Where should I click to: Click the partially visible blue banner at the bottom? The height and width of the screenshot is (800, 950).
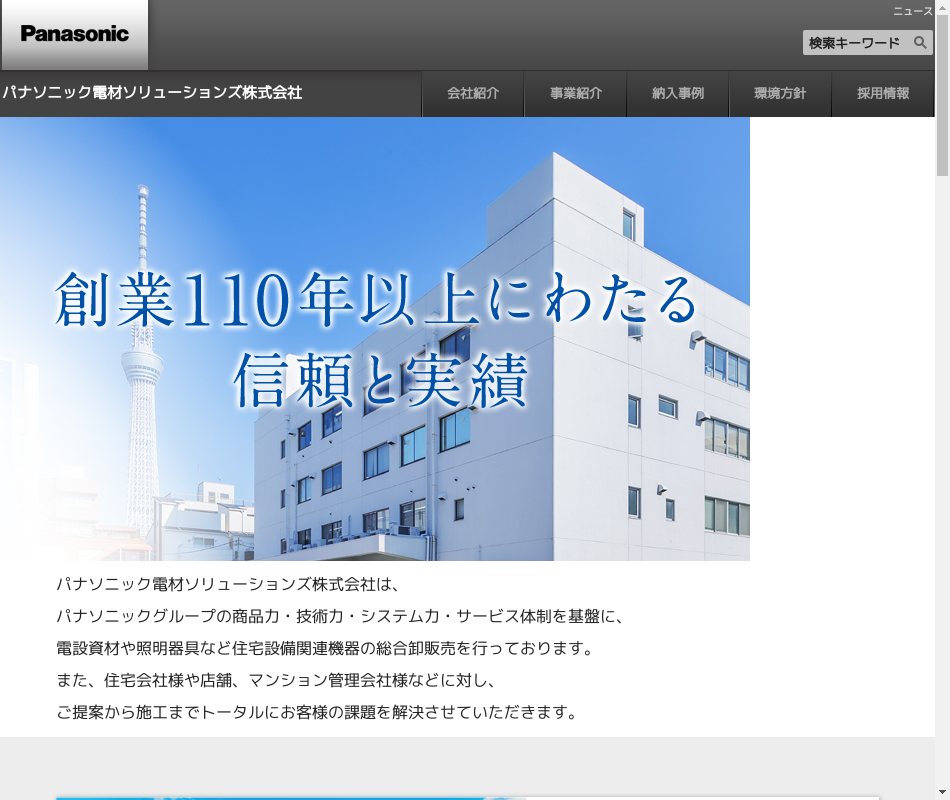(290, 797)
